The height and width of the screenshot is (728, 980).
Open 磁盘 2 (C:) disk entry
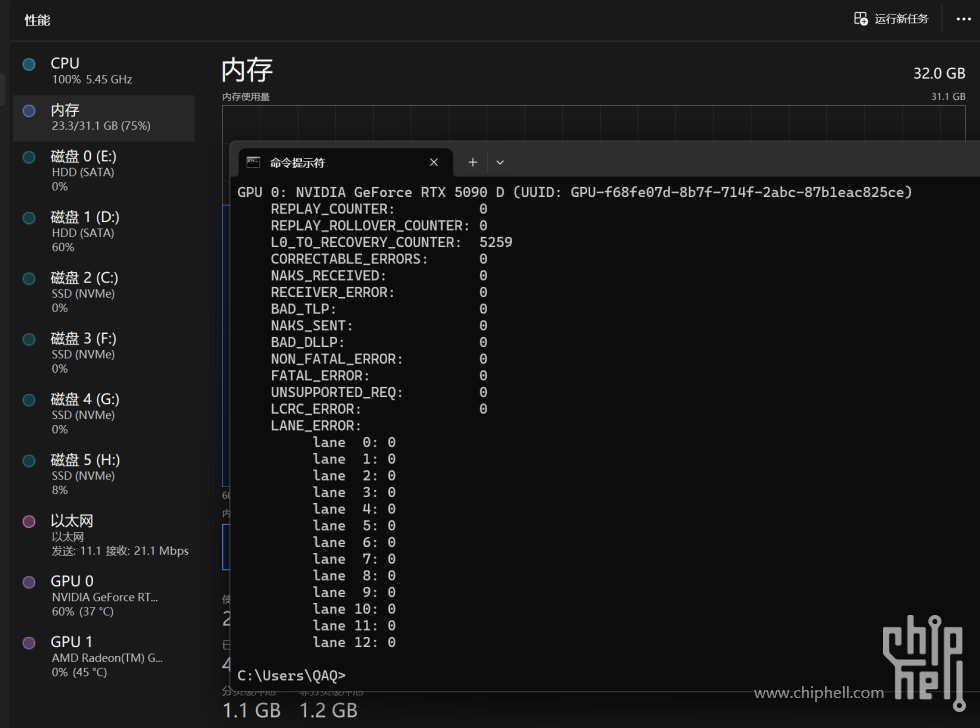[104, 292]
